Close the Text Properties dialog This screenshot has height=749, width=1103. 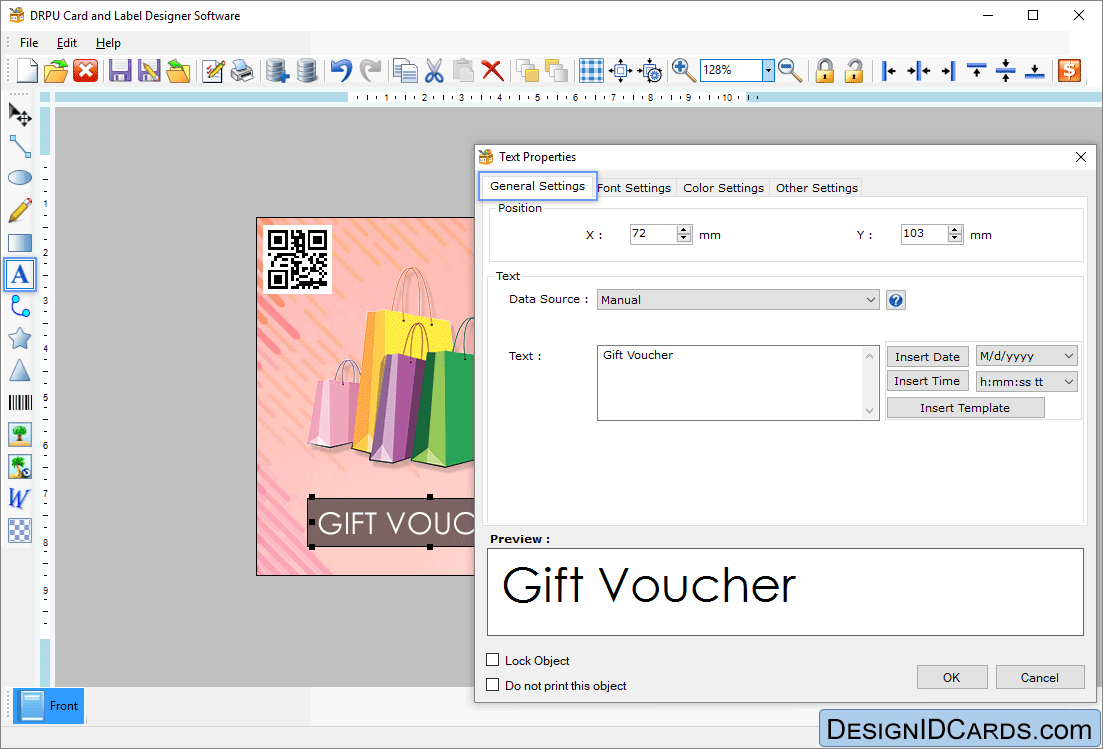click(1081, 157)
